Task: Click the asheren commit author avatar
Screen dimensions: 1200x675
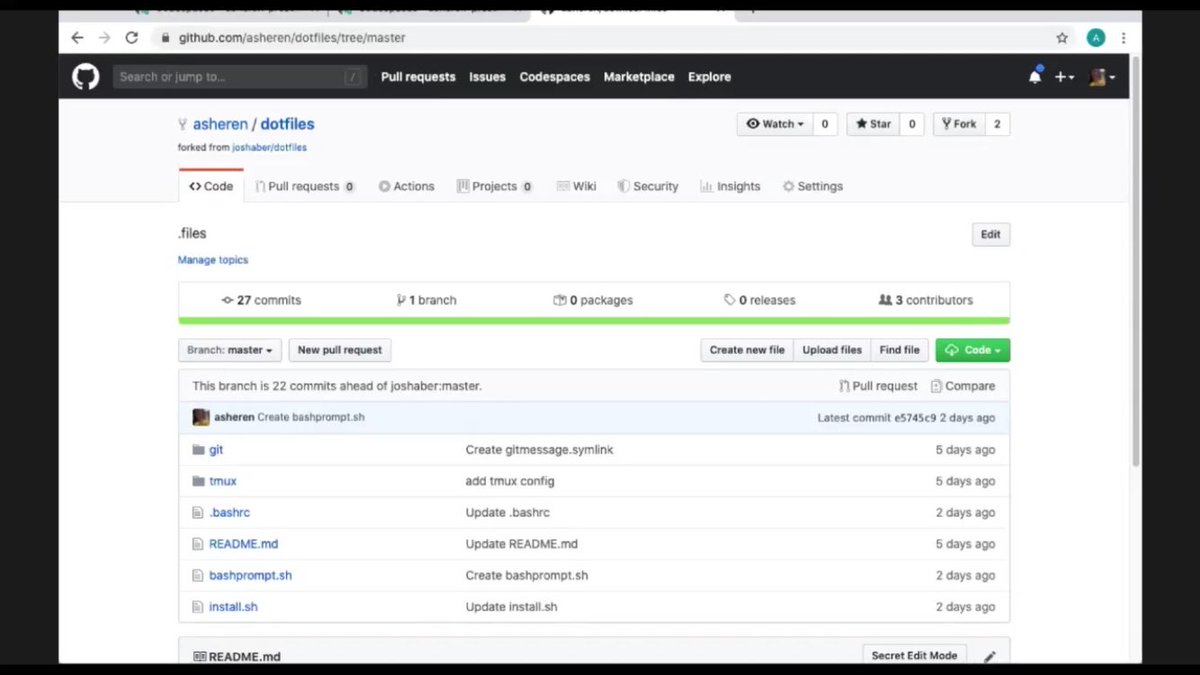Action: (201, 417)
